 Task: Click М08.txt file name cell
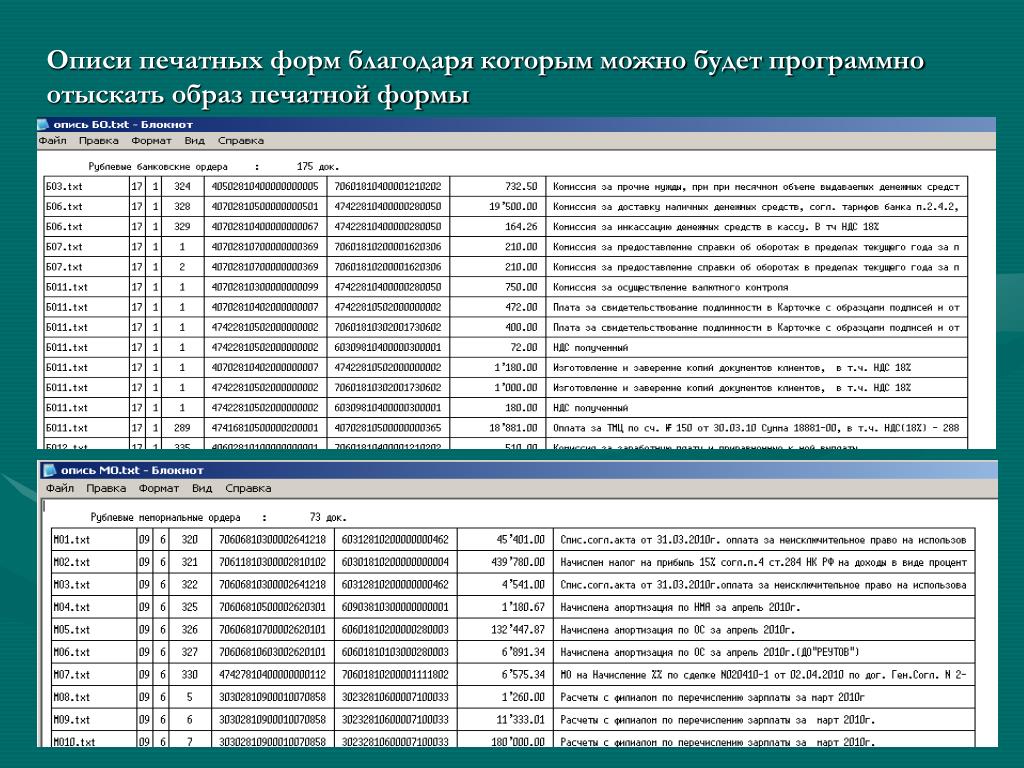point(93,697)
